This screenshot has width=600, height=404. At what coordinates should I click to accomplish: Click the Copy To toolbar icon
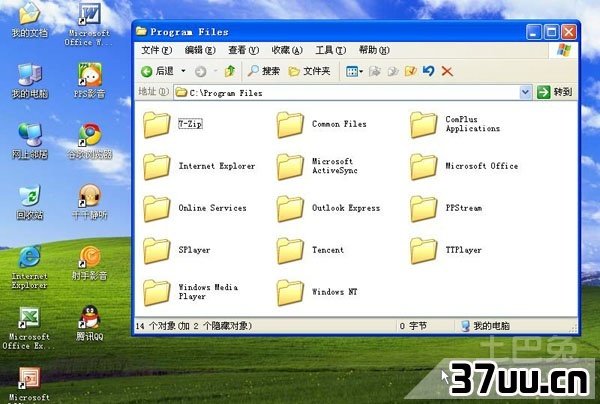click(x=393, y=71)
